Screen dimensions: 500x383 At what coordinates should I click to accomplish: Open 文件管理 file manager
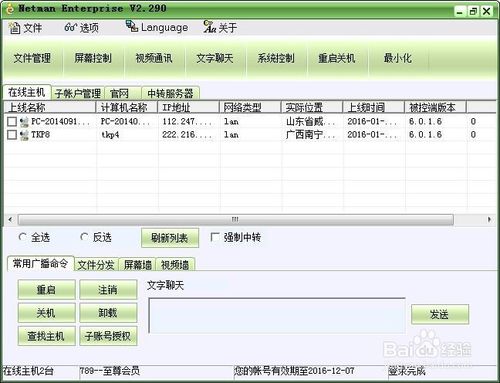click(32, 58)
